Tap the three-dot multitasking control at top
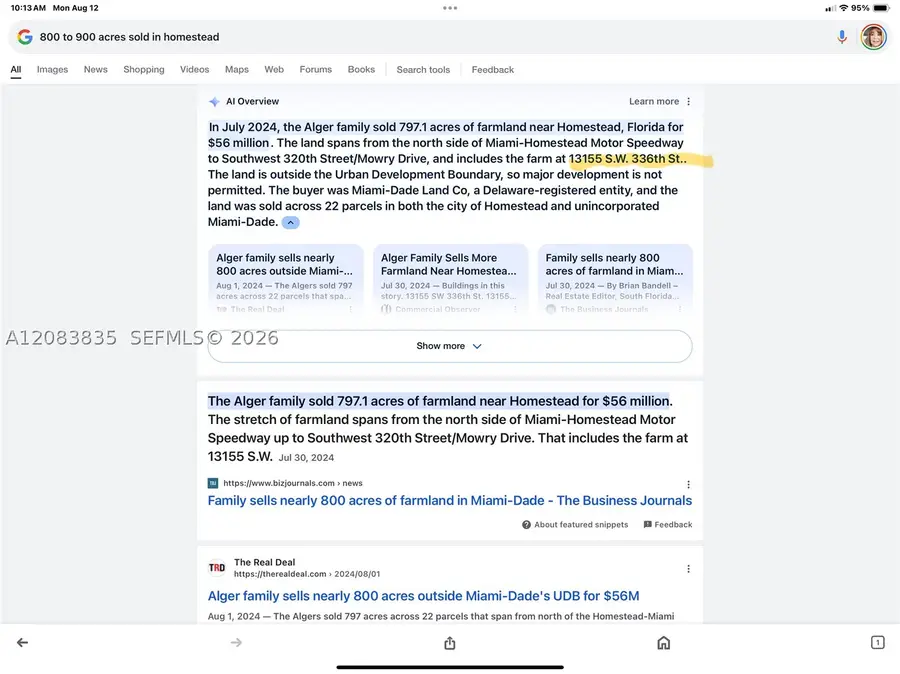Image resolution: width=900 pixels, height=674 pixels. click(450, 8)
